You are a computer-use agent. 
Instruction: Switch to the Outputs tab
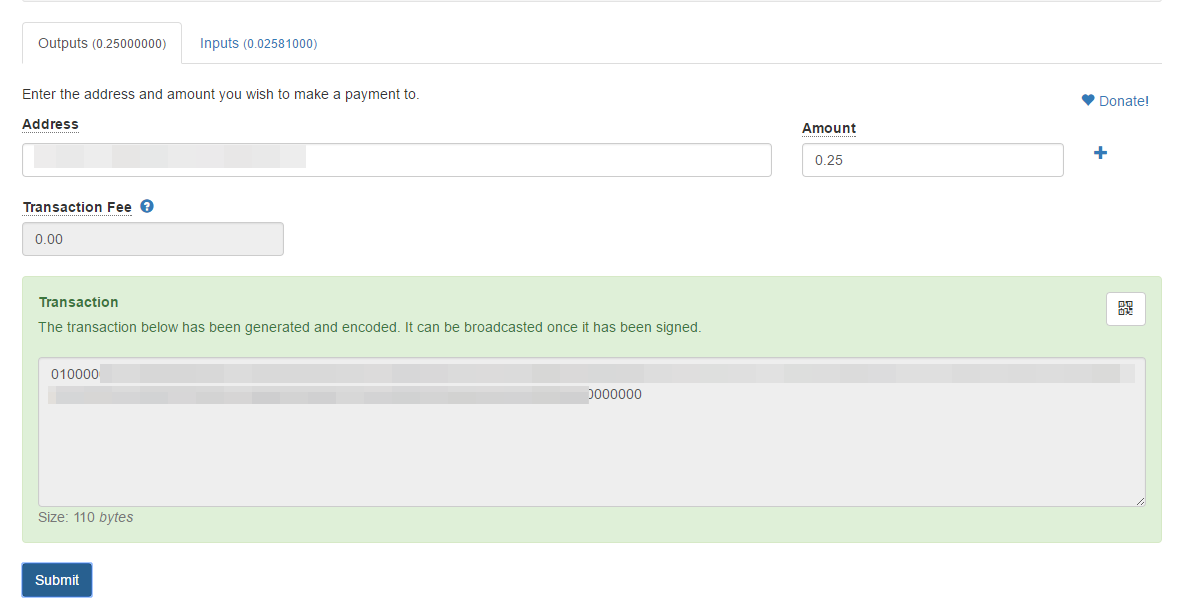[102, 43]
